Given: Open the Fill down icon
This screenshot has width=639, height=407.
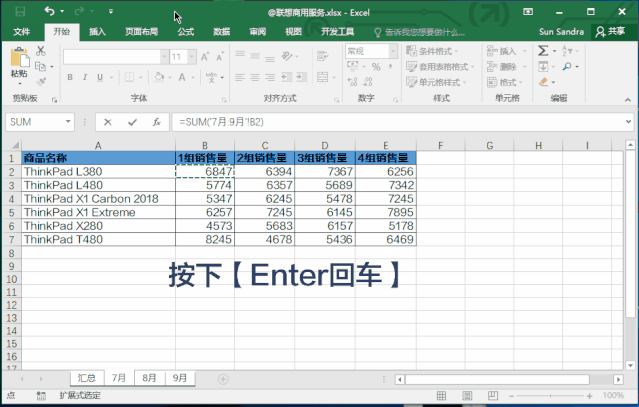Looking at the screenshot, I should click(x=543, y=66).
